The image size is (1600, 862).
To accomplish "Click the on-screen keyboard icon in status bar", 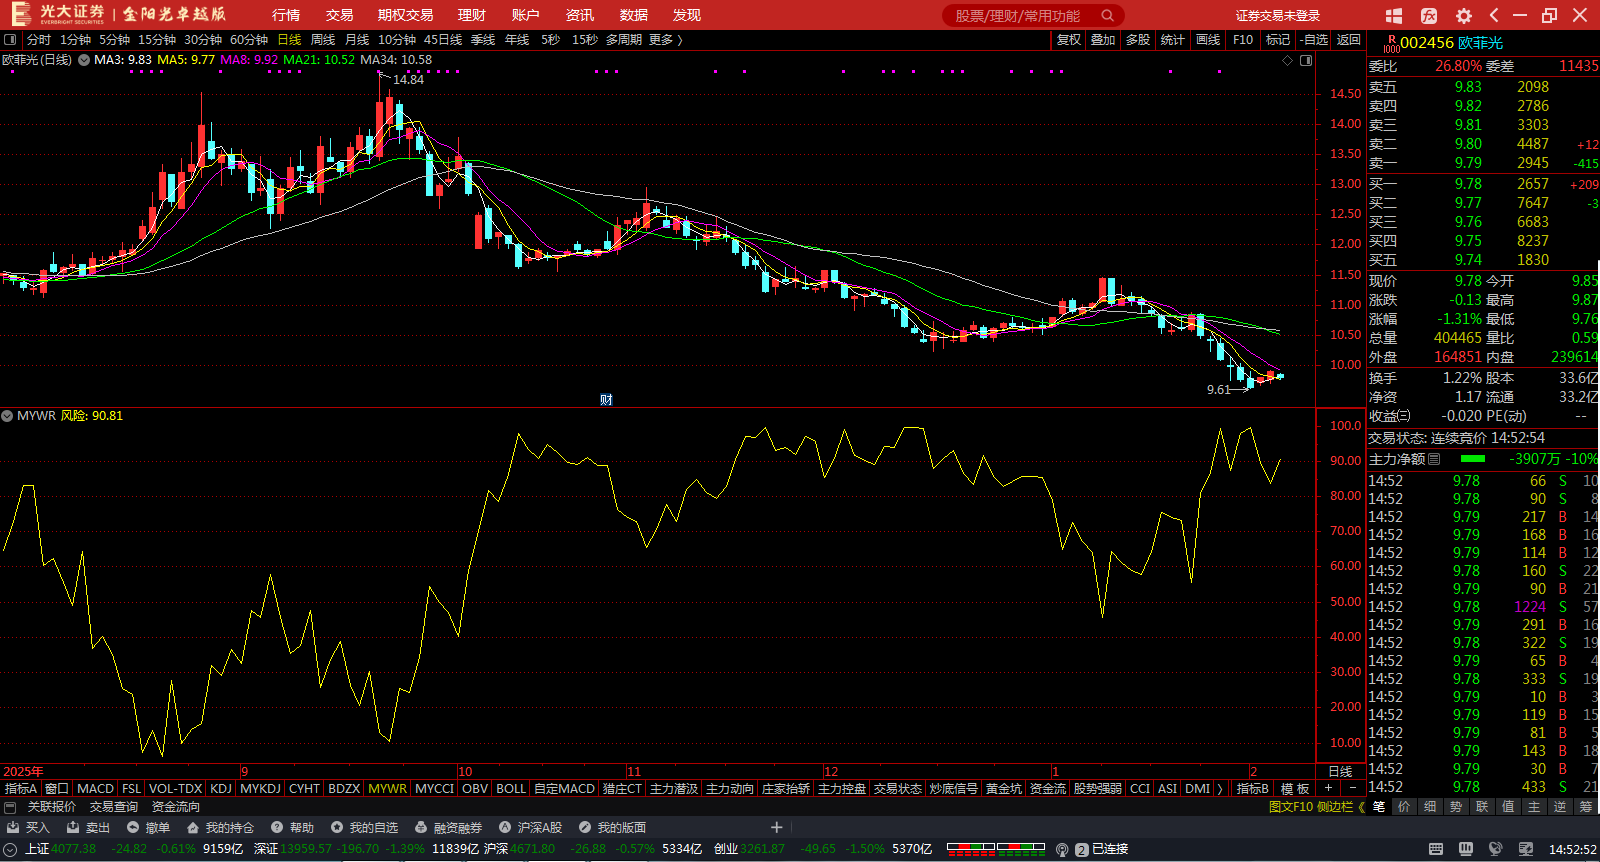I will click(1436, 849).
